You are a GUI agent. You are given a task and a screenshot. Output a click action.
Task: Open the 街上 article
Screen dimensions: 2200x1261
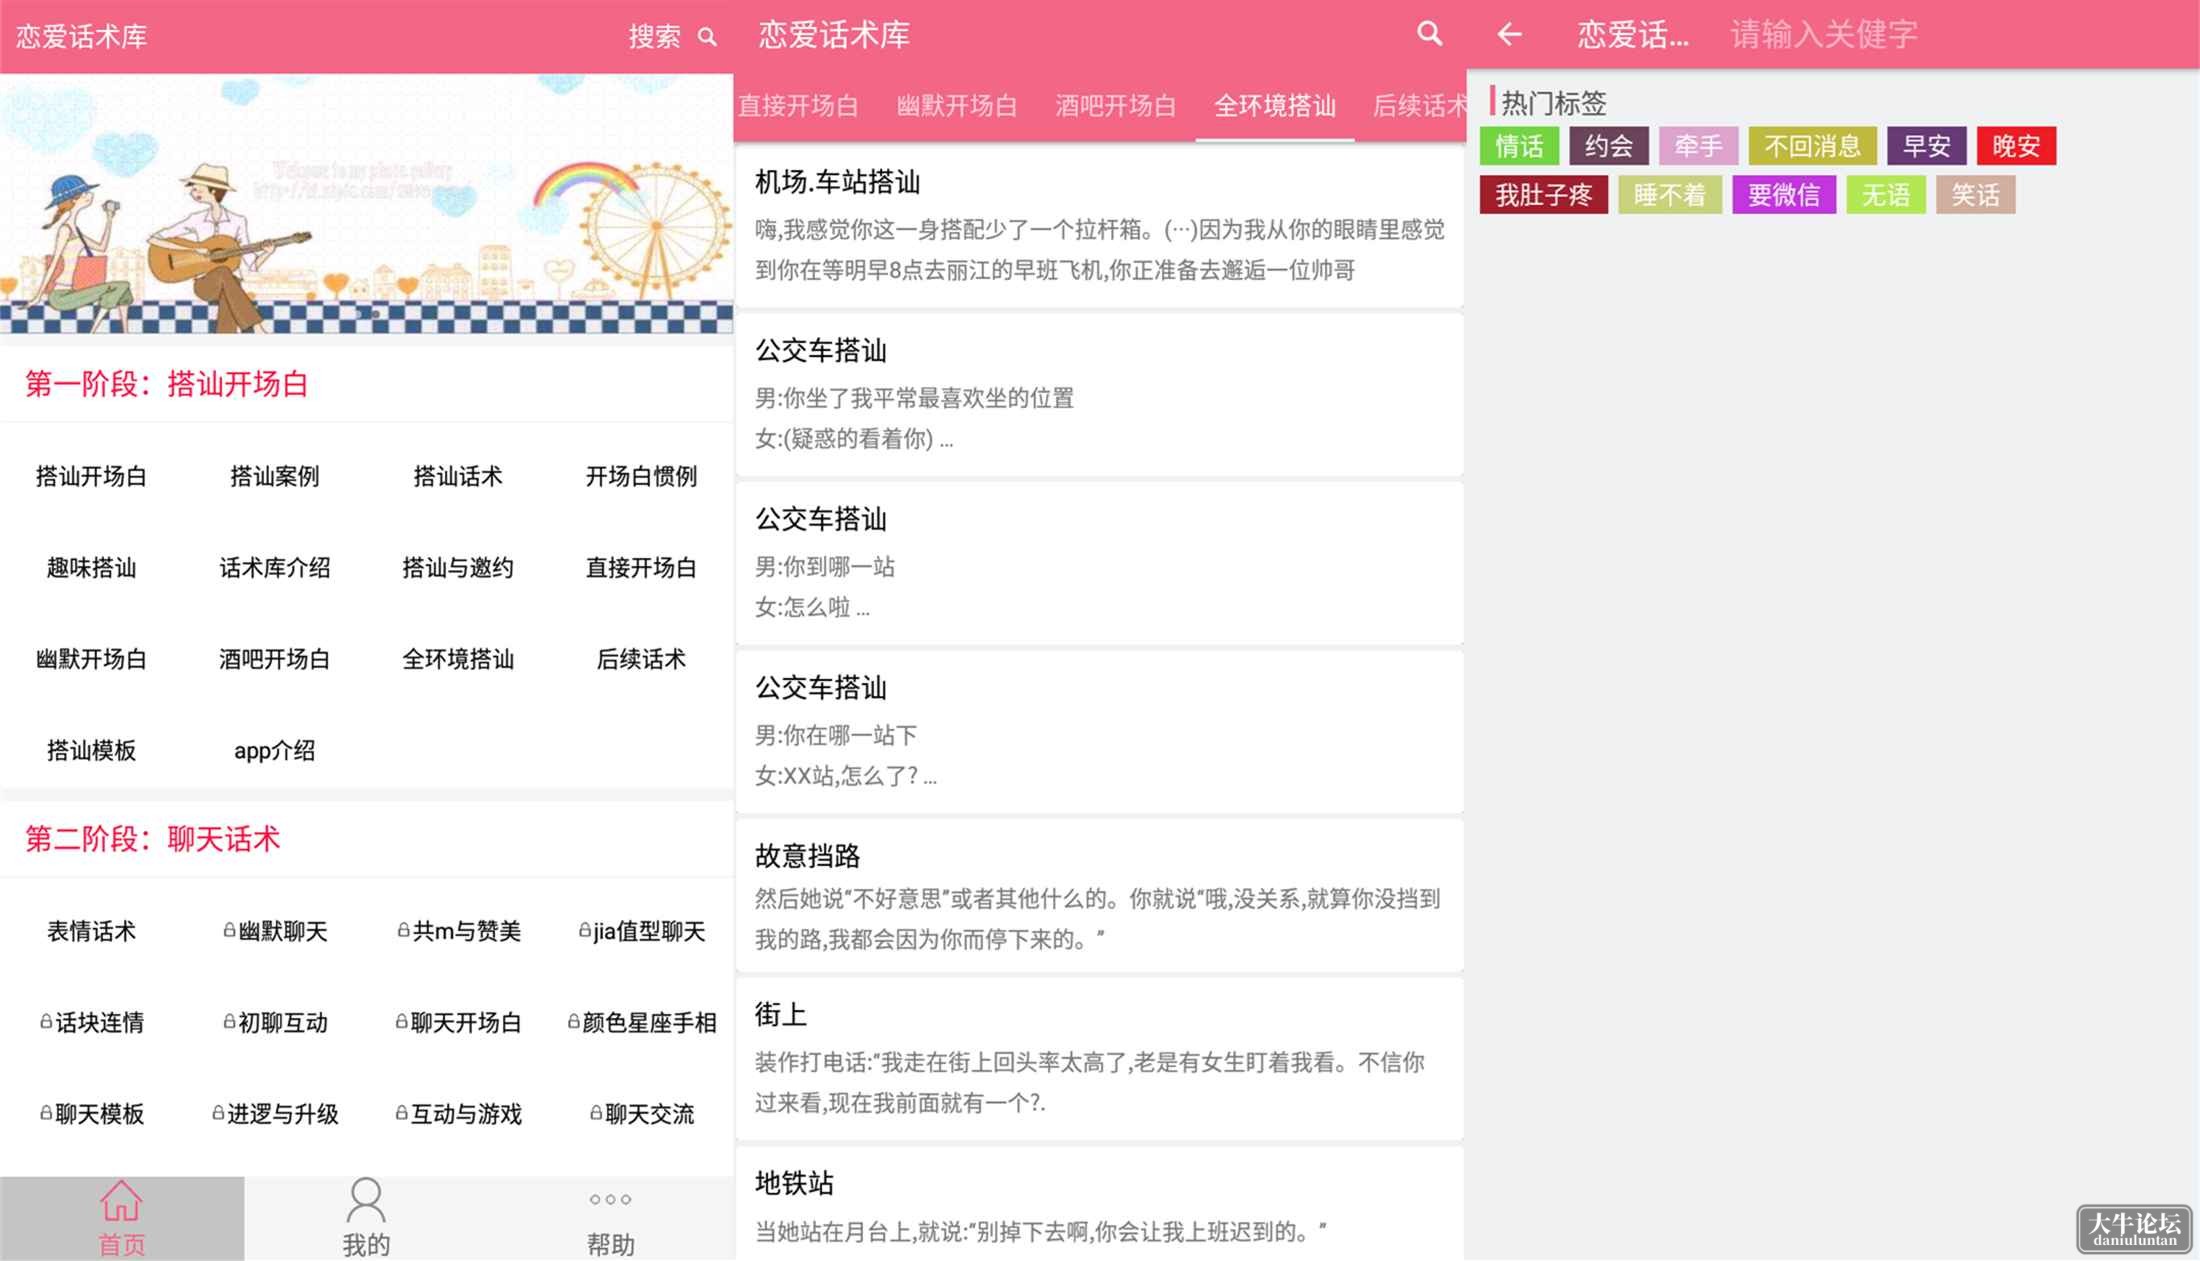click(x=1099, y=1058)
